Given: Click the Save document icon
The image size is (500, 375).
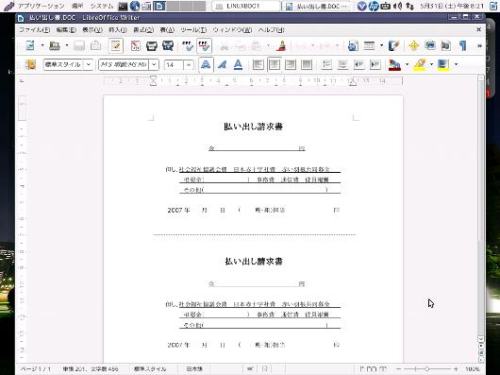Looking at the screenshot, I should (79, 46).
